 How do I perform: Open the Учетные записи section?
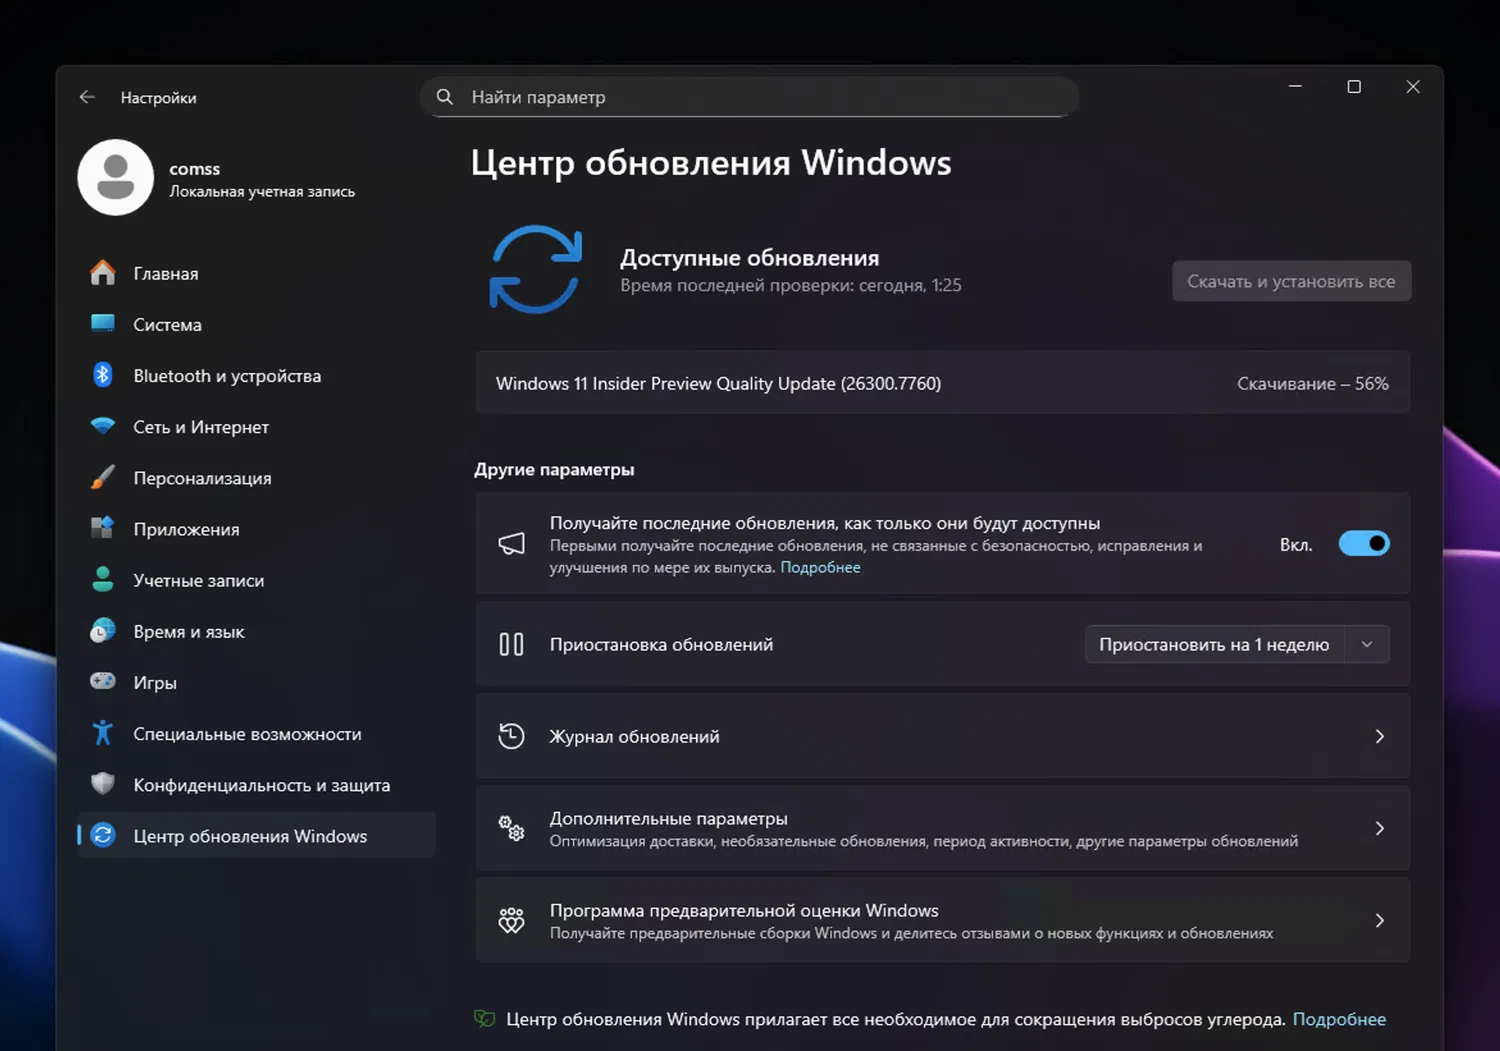[198, 579]
